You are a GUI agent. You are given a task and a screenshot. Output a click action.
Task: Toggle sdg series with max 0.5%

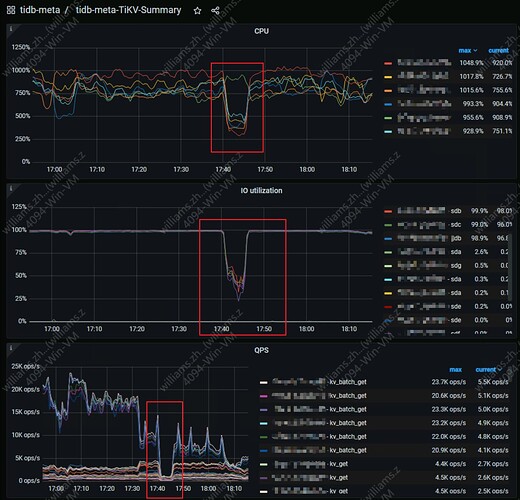[x=429, y=266]
